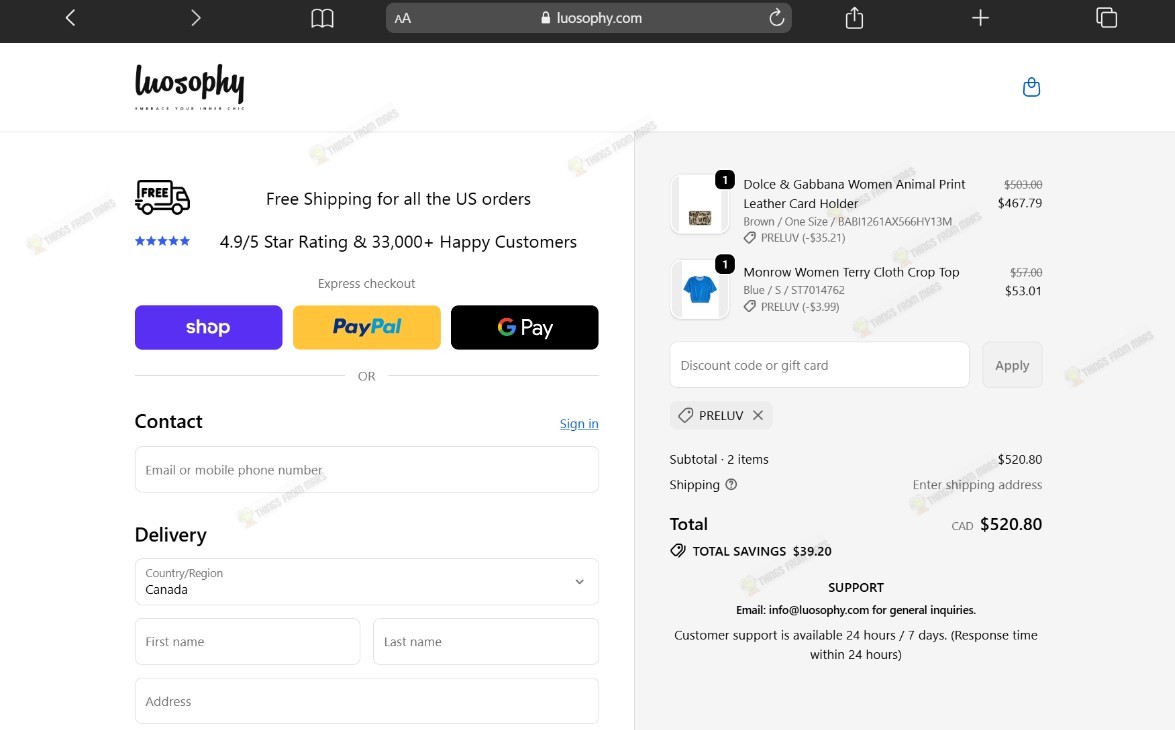Click the Total Savings tag icon
Viewport: 1175px width, 730px height.
(677, 551)
